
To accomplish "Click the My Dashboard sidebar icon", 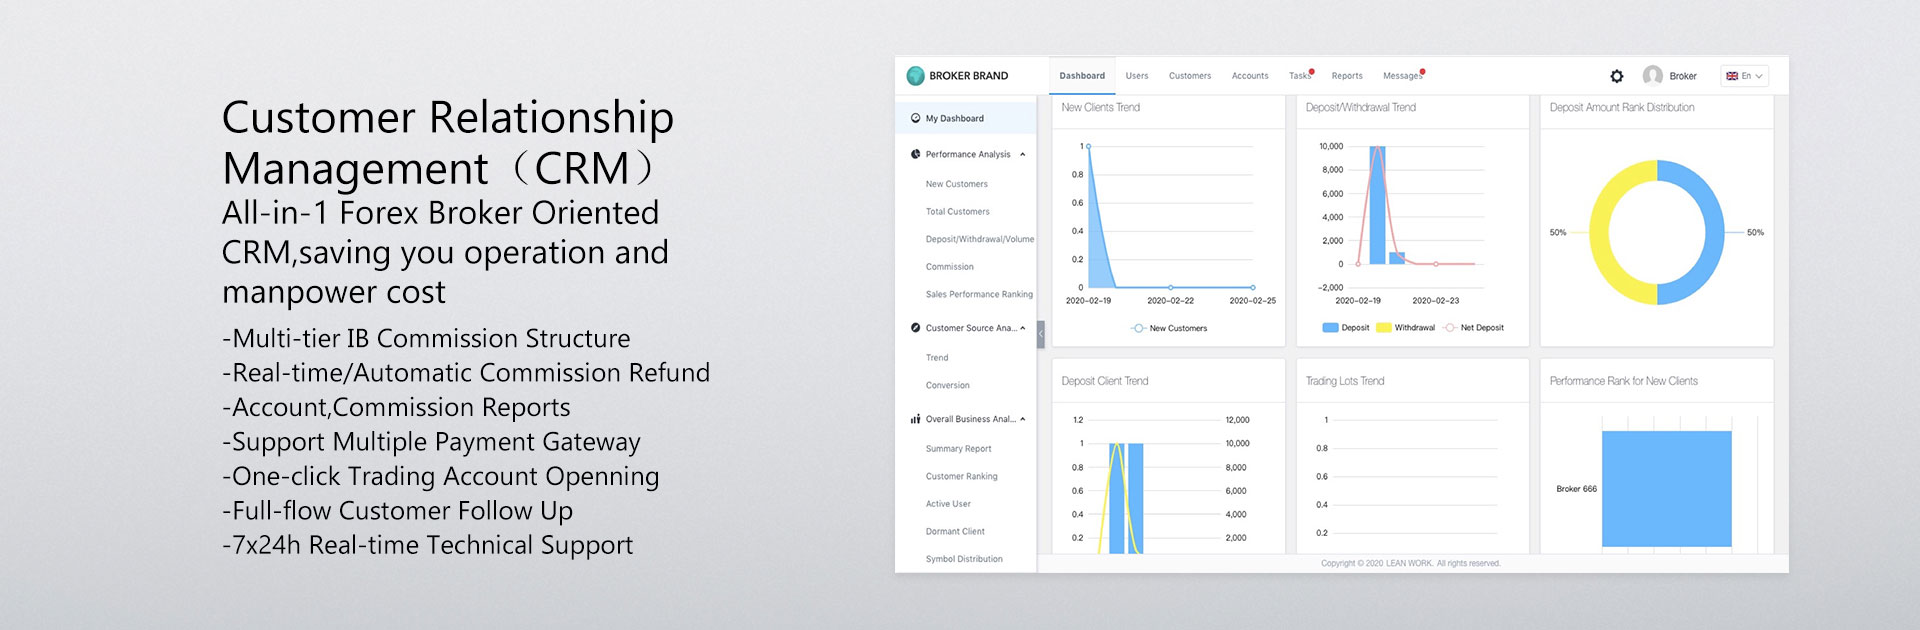I will click(x=915, y=118).
